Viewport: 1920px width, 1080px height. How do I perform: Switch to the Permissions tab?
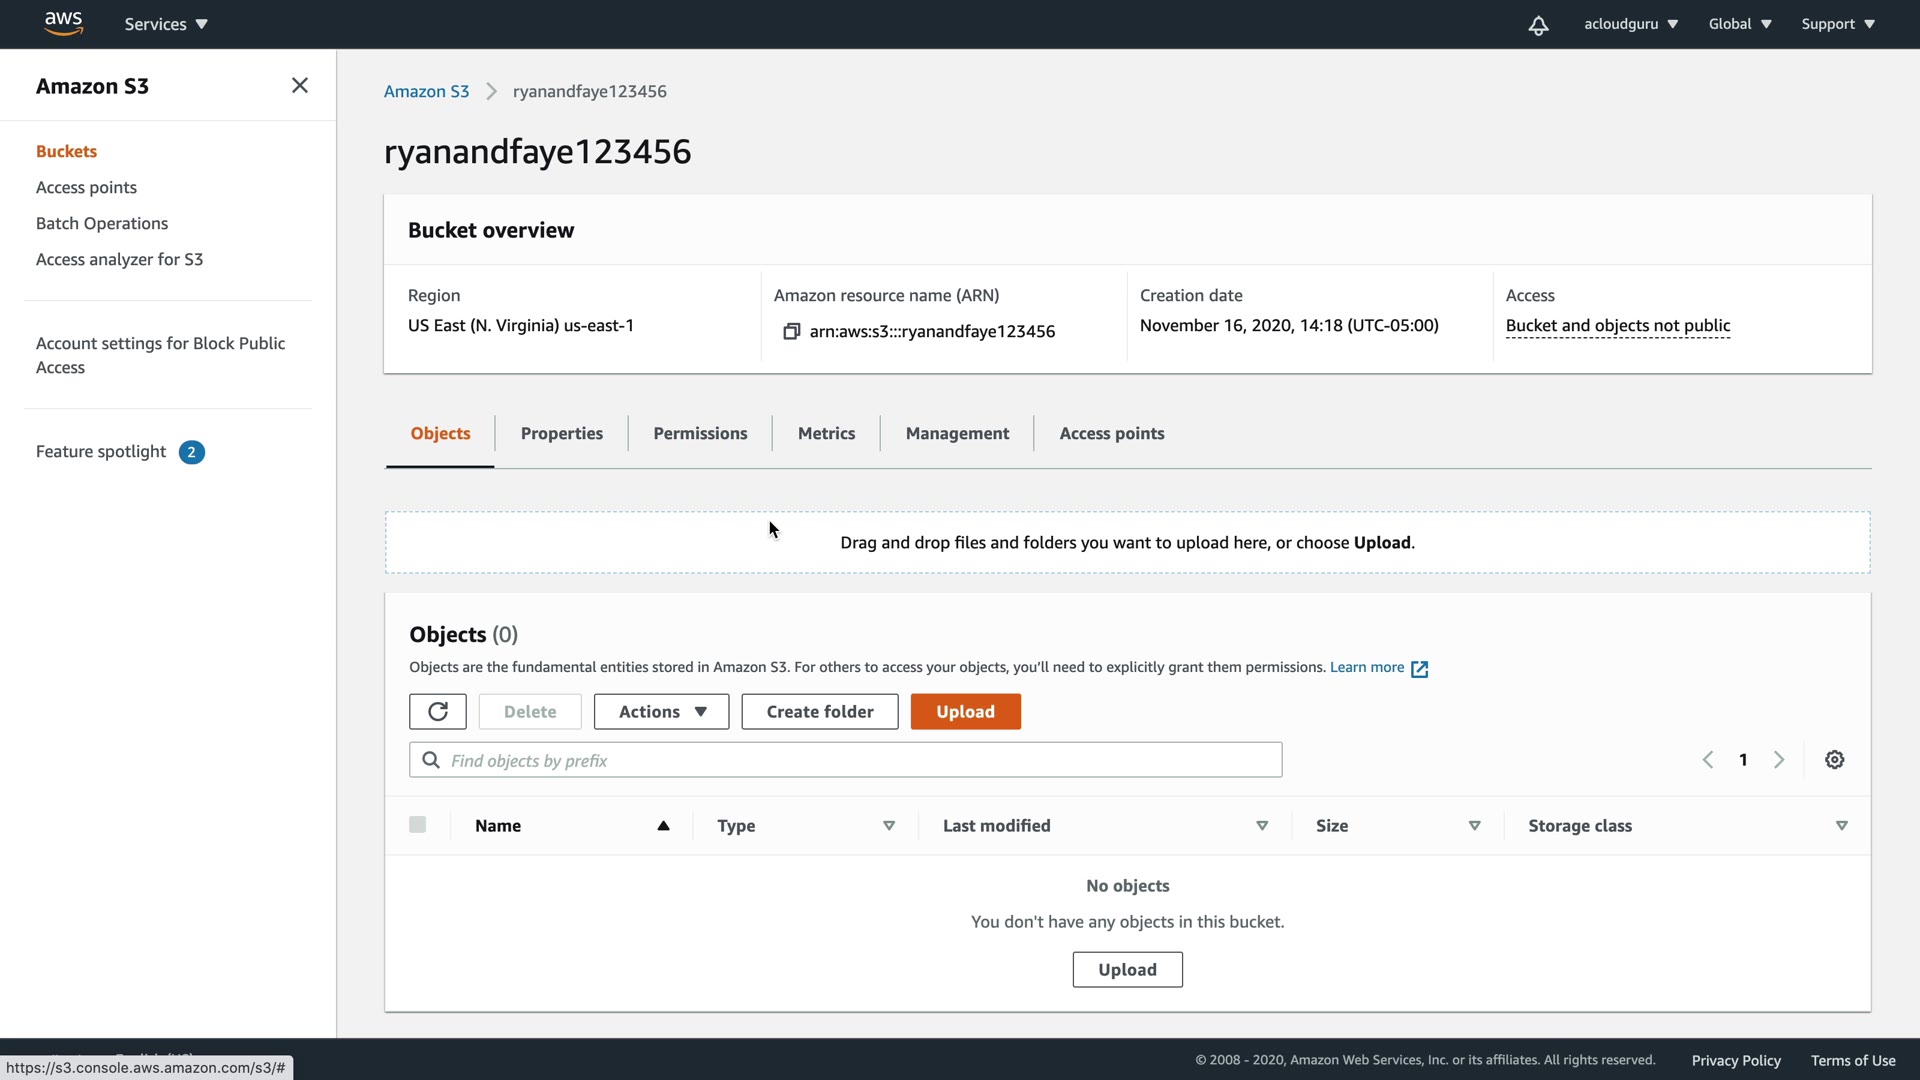(700, 434)
